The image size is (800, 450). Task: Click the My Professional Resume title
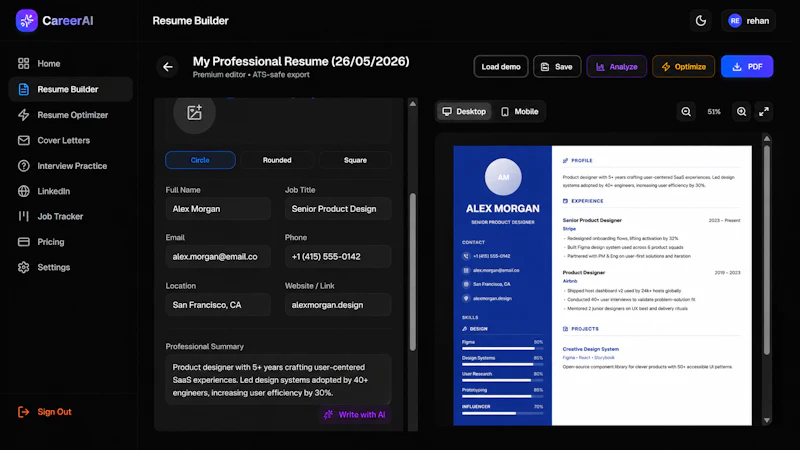tap(301, 62)
